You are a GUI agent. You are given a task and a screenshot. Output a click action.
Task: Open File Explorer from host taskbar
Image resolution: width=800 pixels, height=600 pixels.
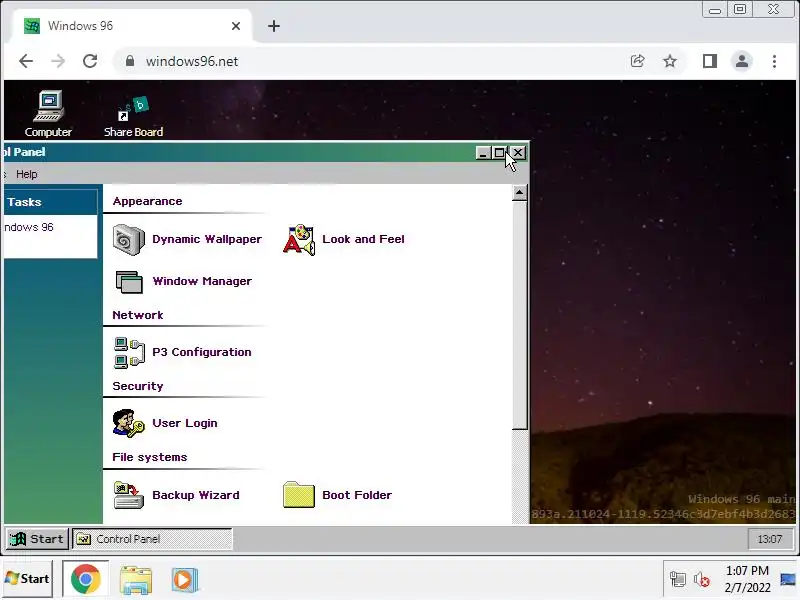[136, 580]
